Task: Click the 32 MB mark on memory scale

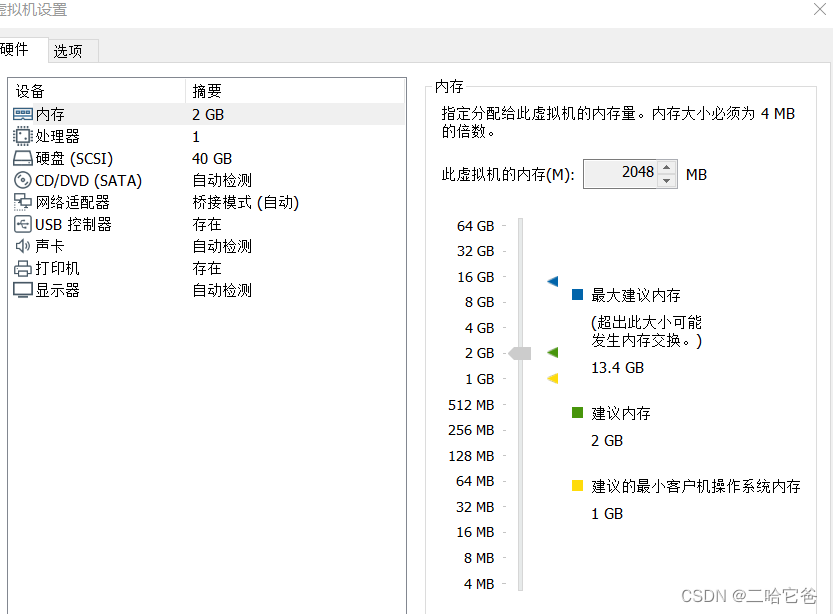Action: coord(475,507)
